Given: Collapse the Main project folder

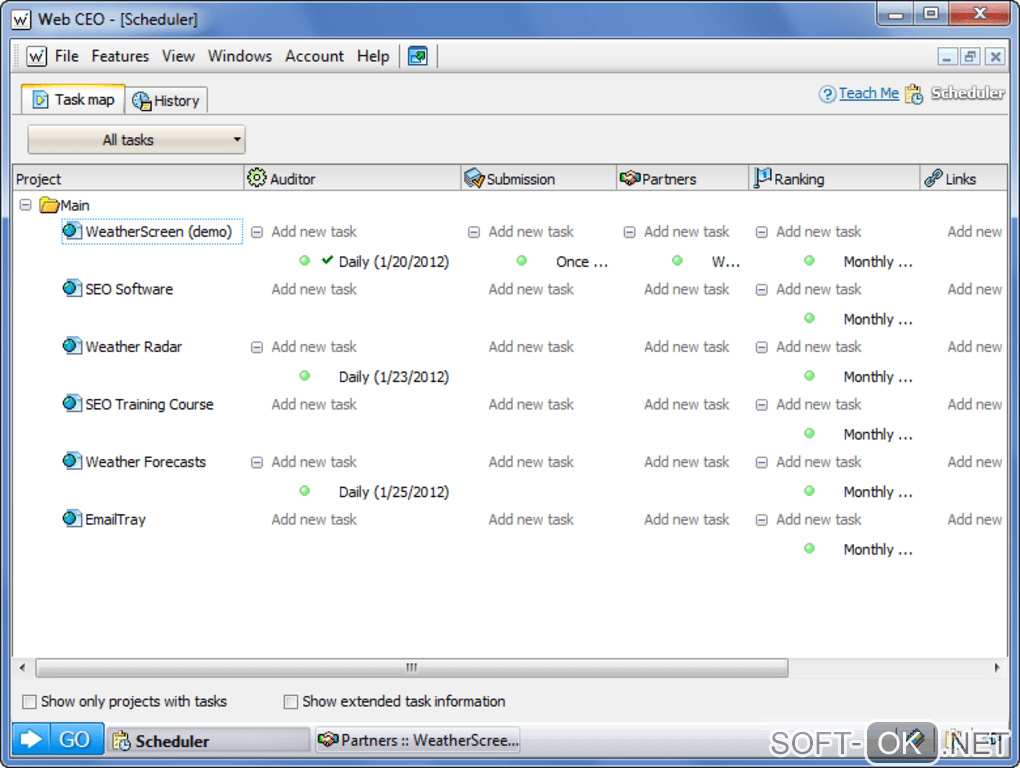Looking at the screenshot, I should [x=25, y=205].
